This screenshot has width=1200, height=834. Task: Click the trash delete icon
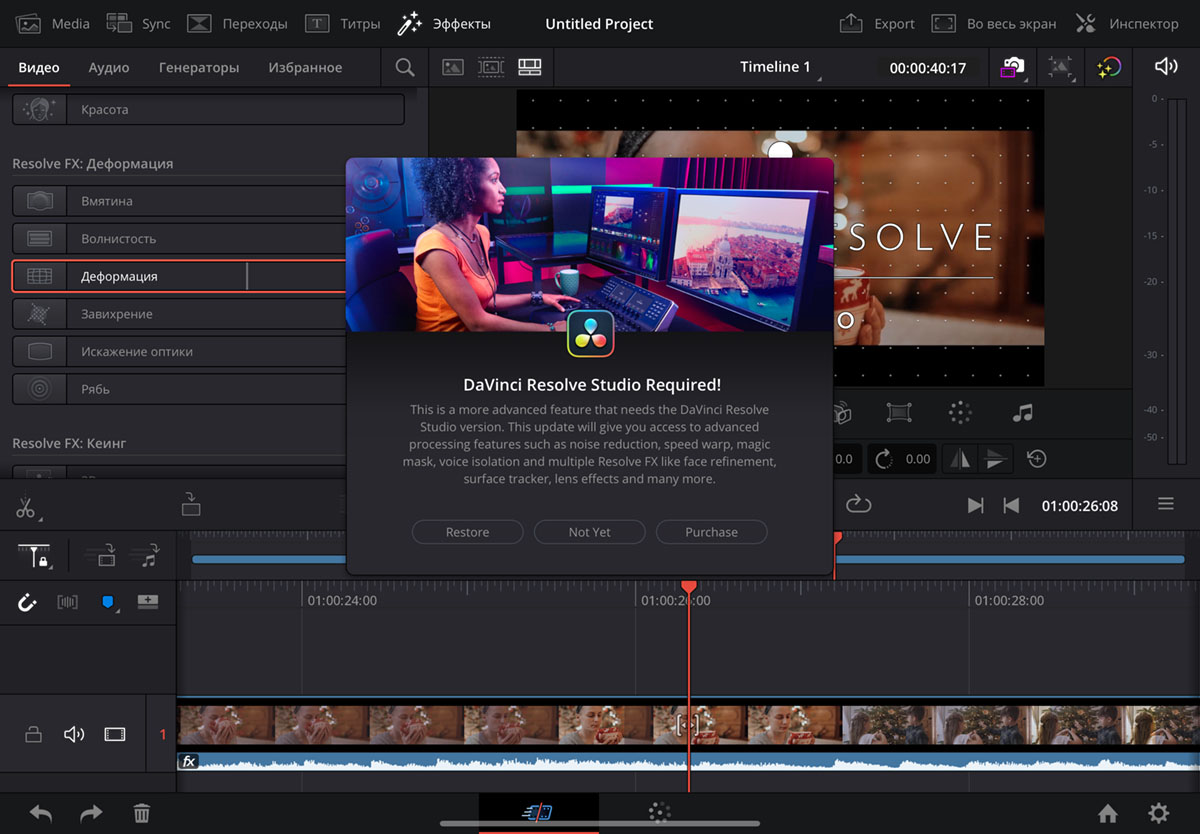tap(142, 814)
